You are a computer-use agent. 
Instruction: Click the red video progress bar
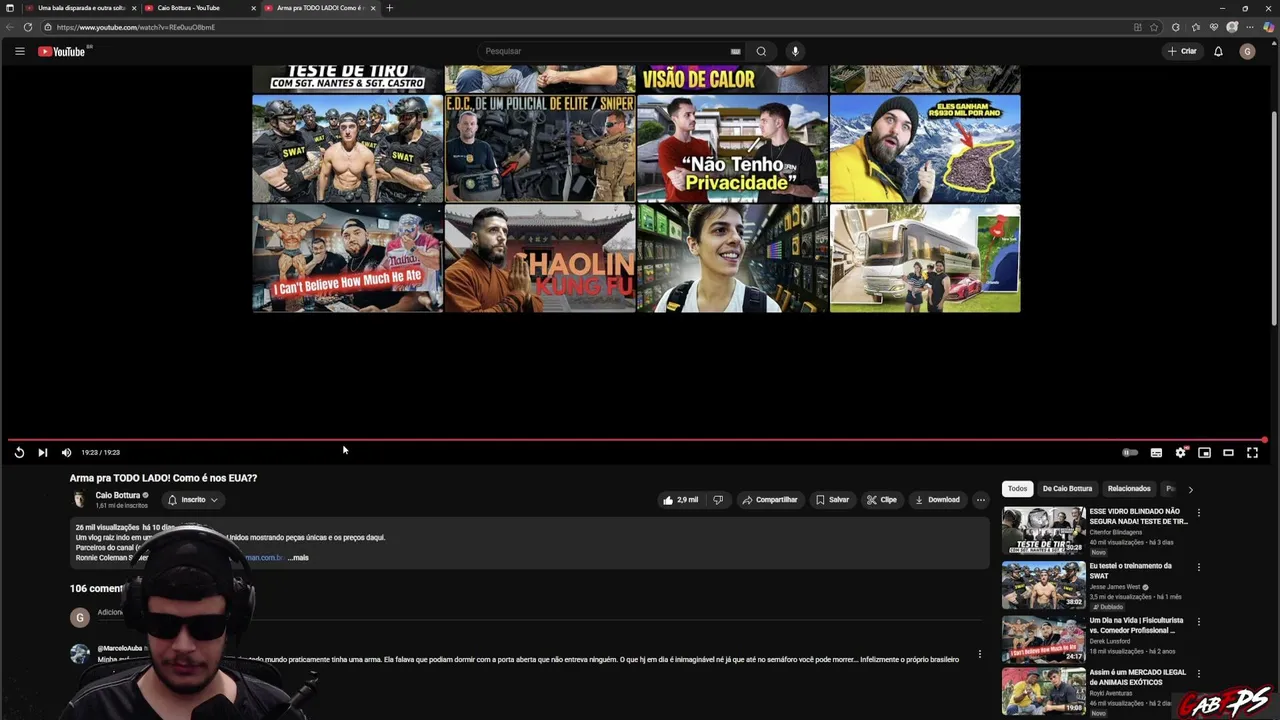pyautogui.click(x=636, y=440)
